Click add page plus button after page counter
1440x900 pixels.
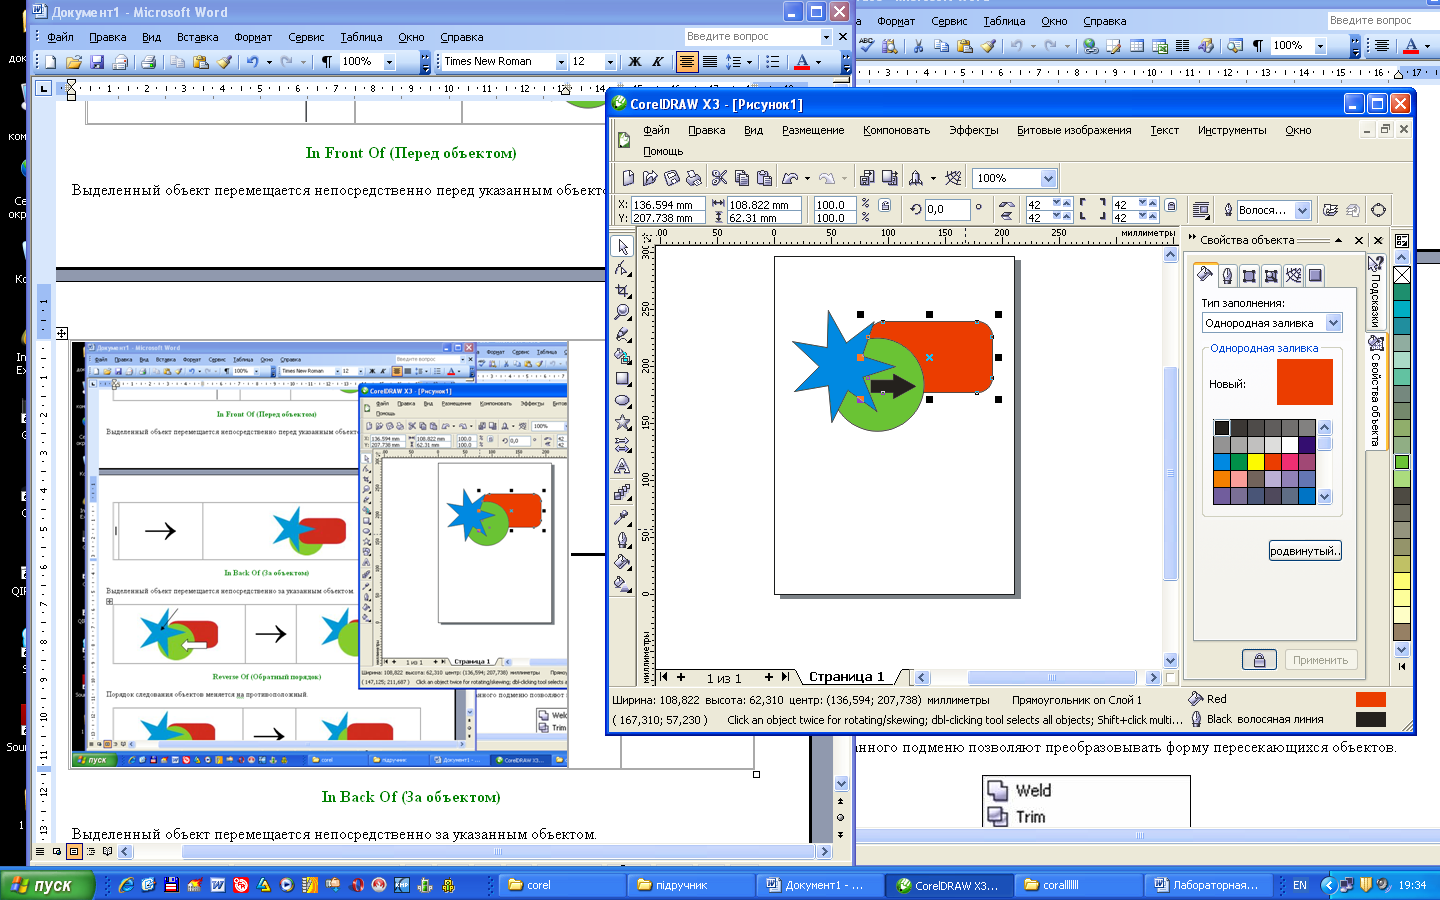[x=768, y=677]
